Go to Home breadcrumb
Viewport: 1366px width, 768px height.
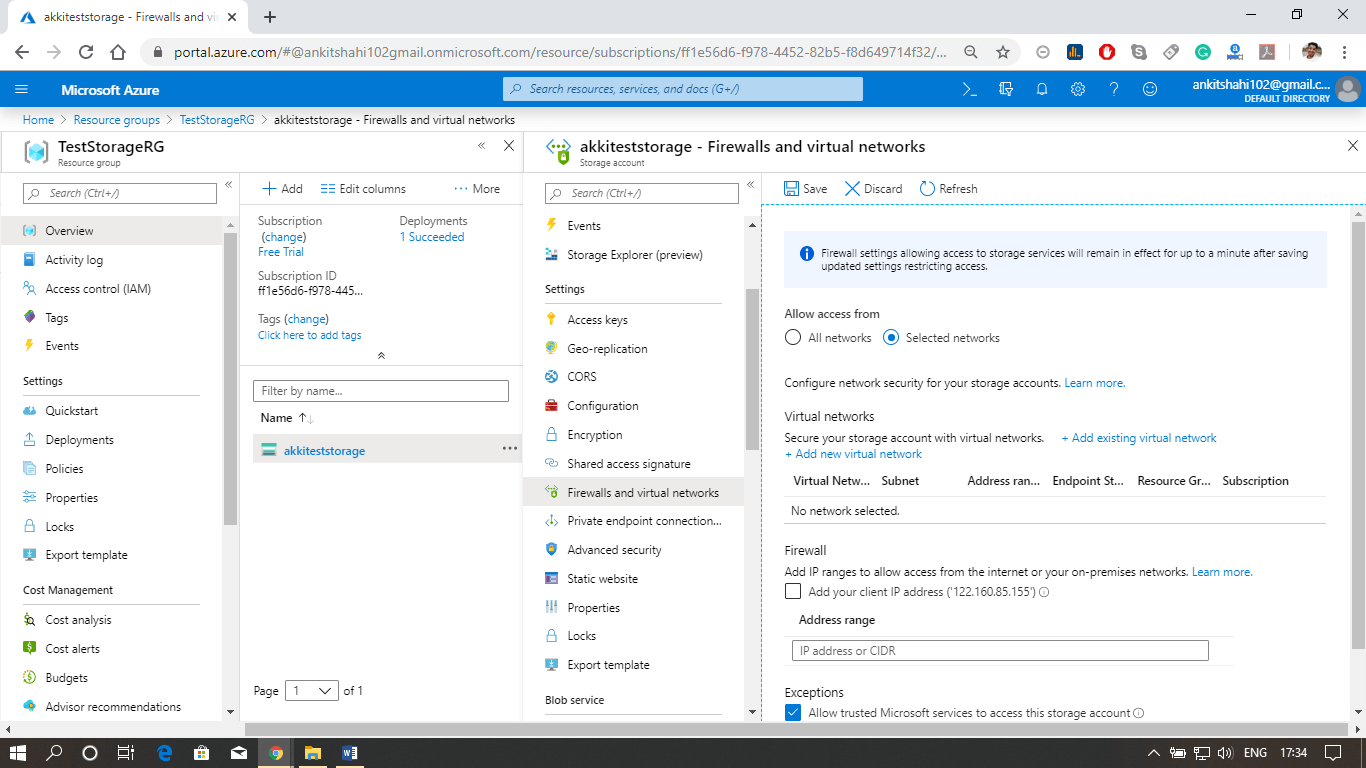(38, 120)
